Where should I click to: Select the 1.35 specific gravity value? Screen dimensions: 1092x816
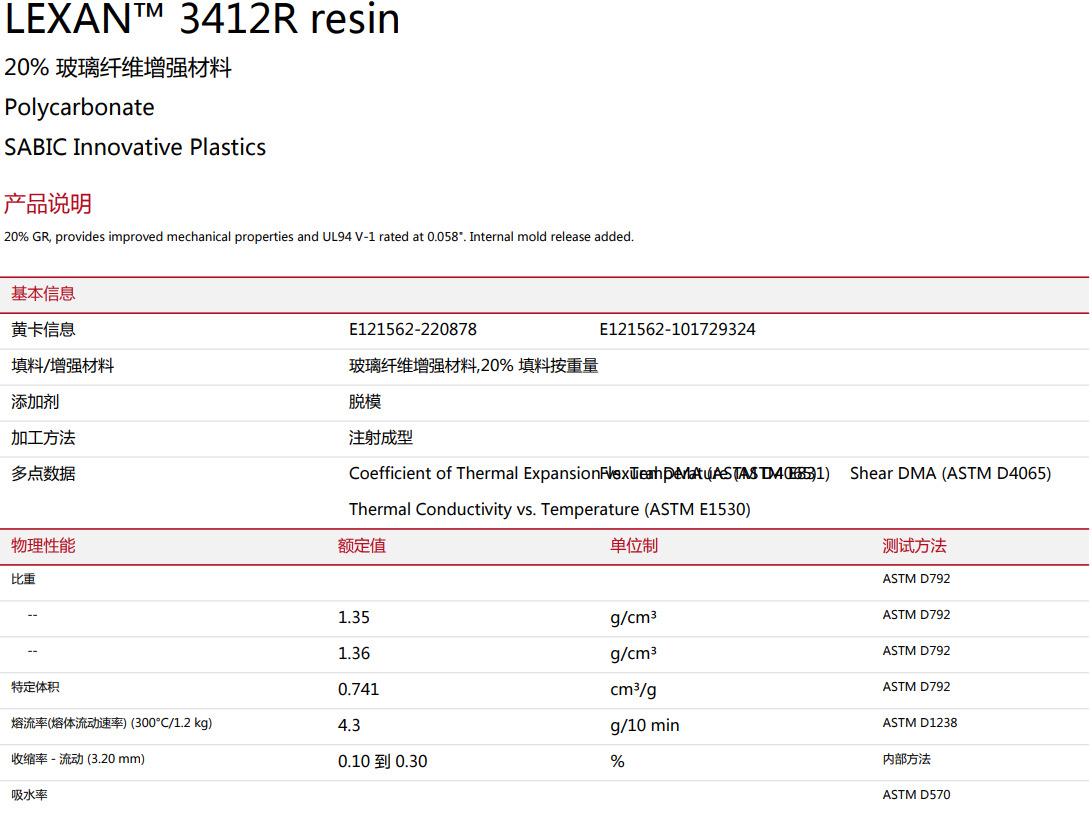tap(354, 618)
